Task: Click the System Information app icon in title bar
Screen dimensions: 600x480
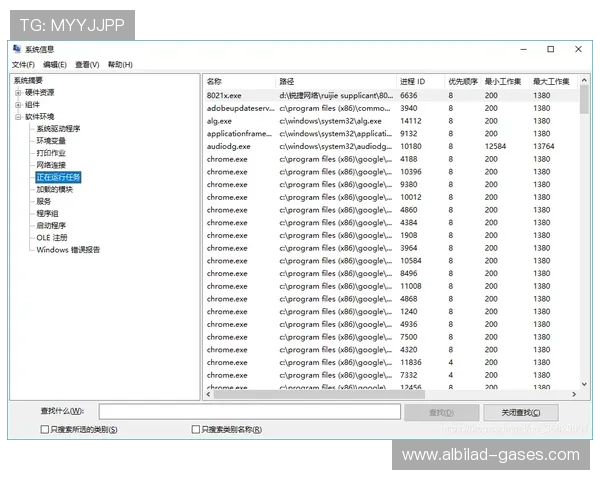Action: [17, 49]
